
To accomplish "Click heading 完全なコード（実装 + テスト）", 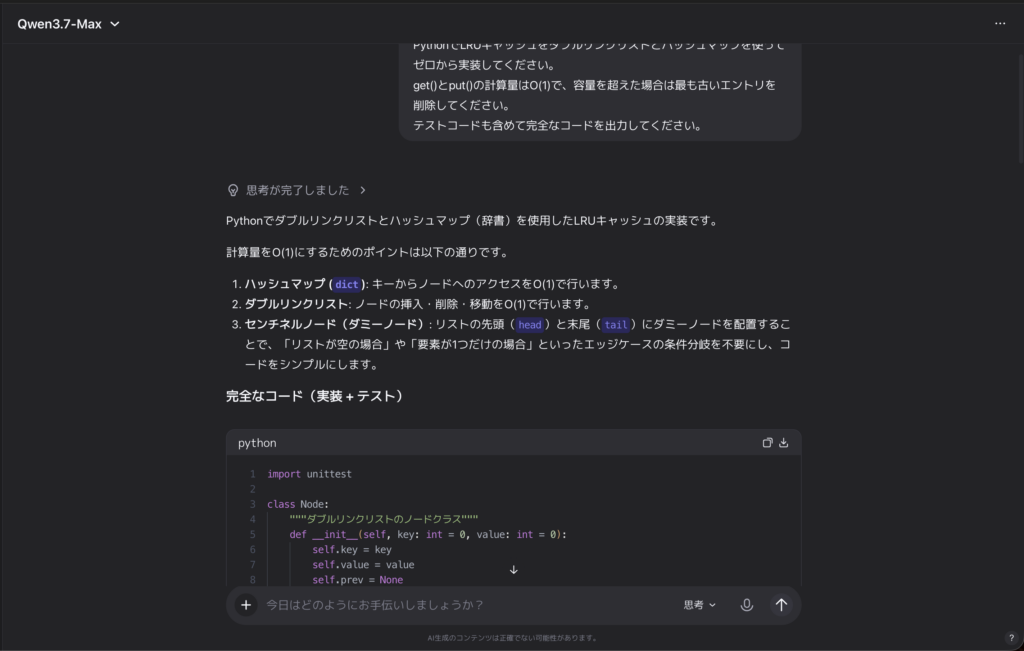I will pos(315,396).
